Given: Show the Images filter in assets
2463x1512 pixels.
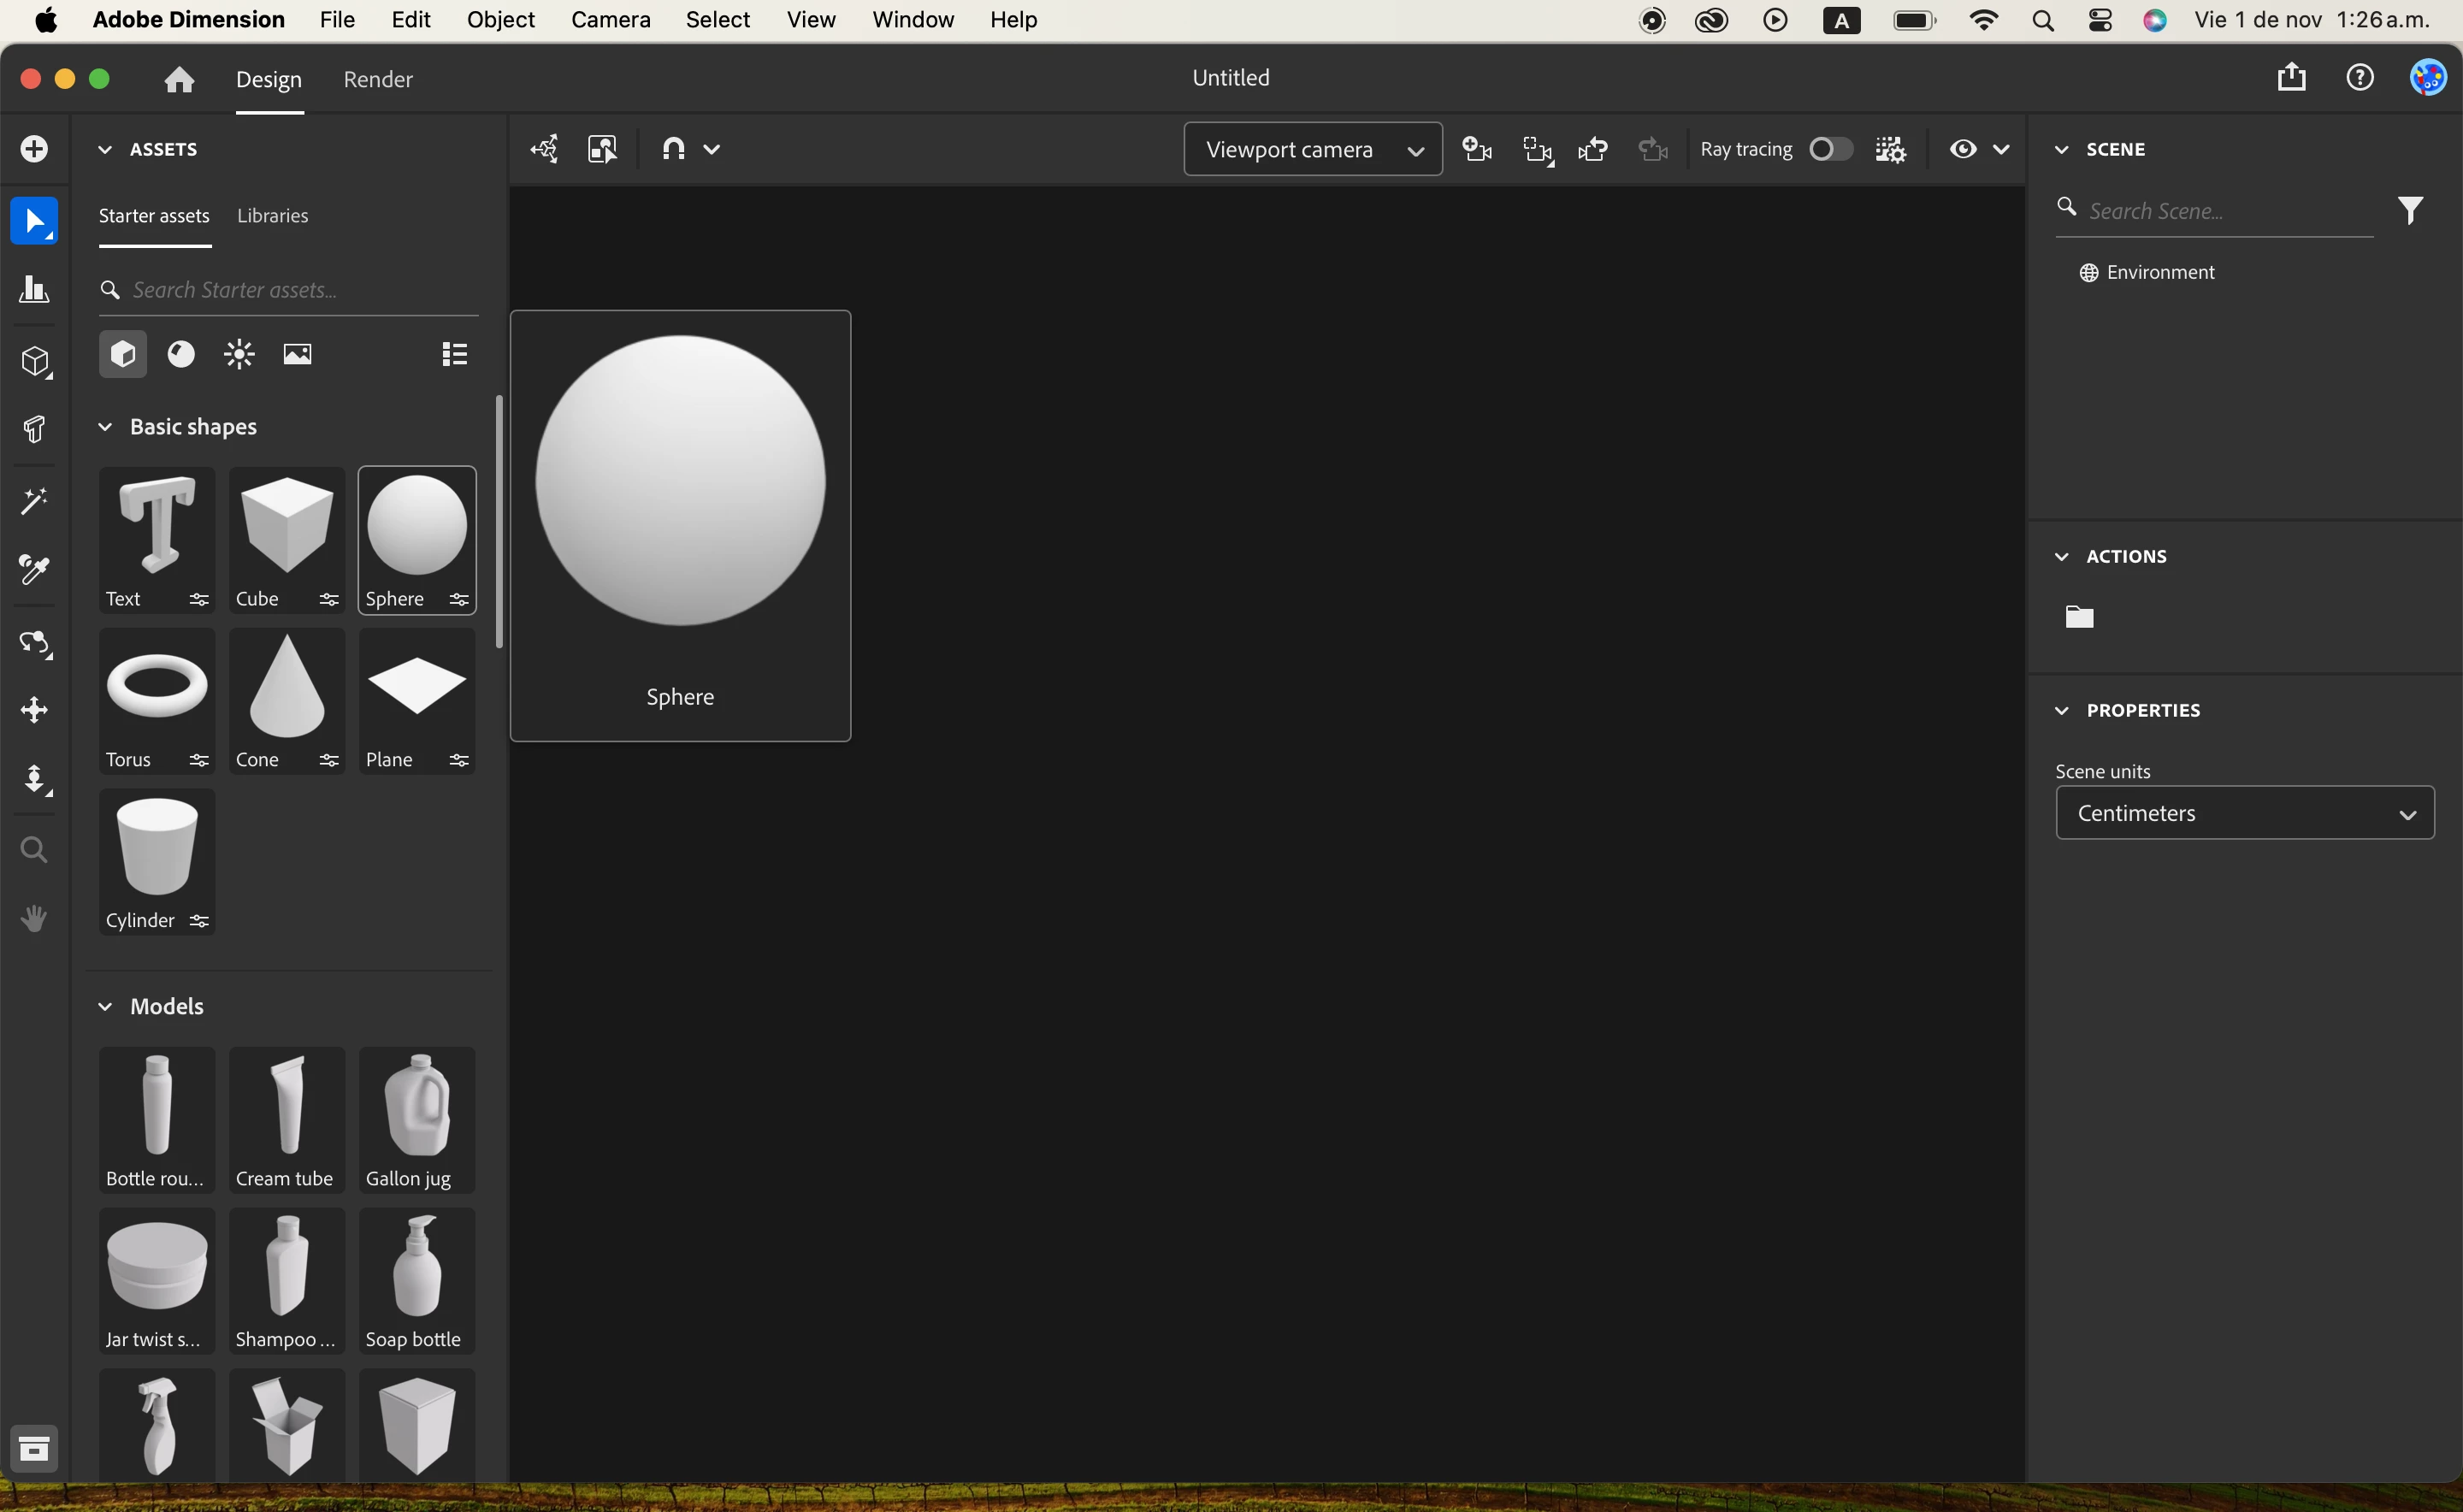Looking at the screenshot, I should pos(297,354).
